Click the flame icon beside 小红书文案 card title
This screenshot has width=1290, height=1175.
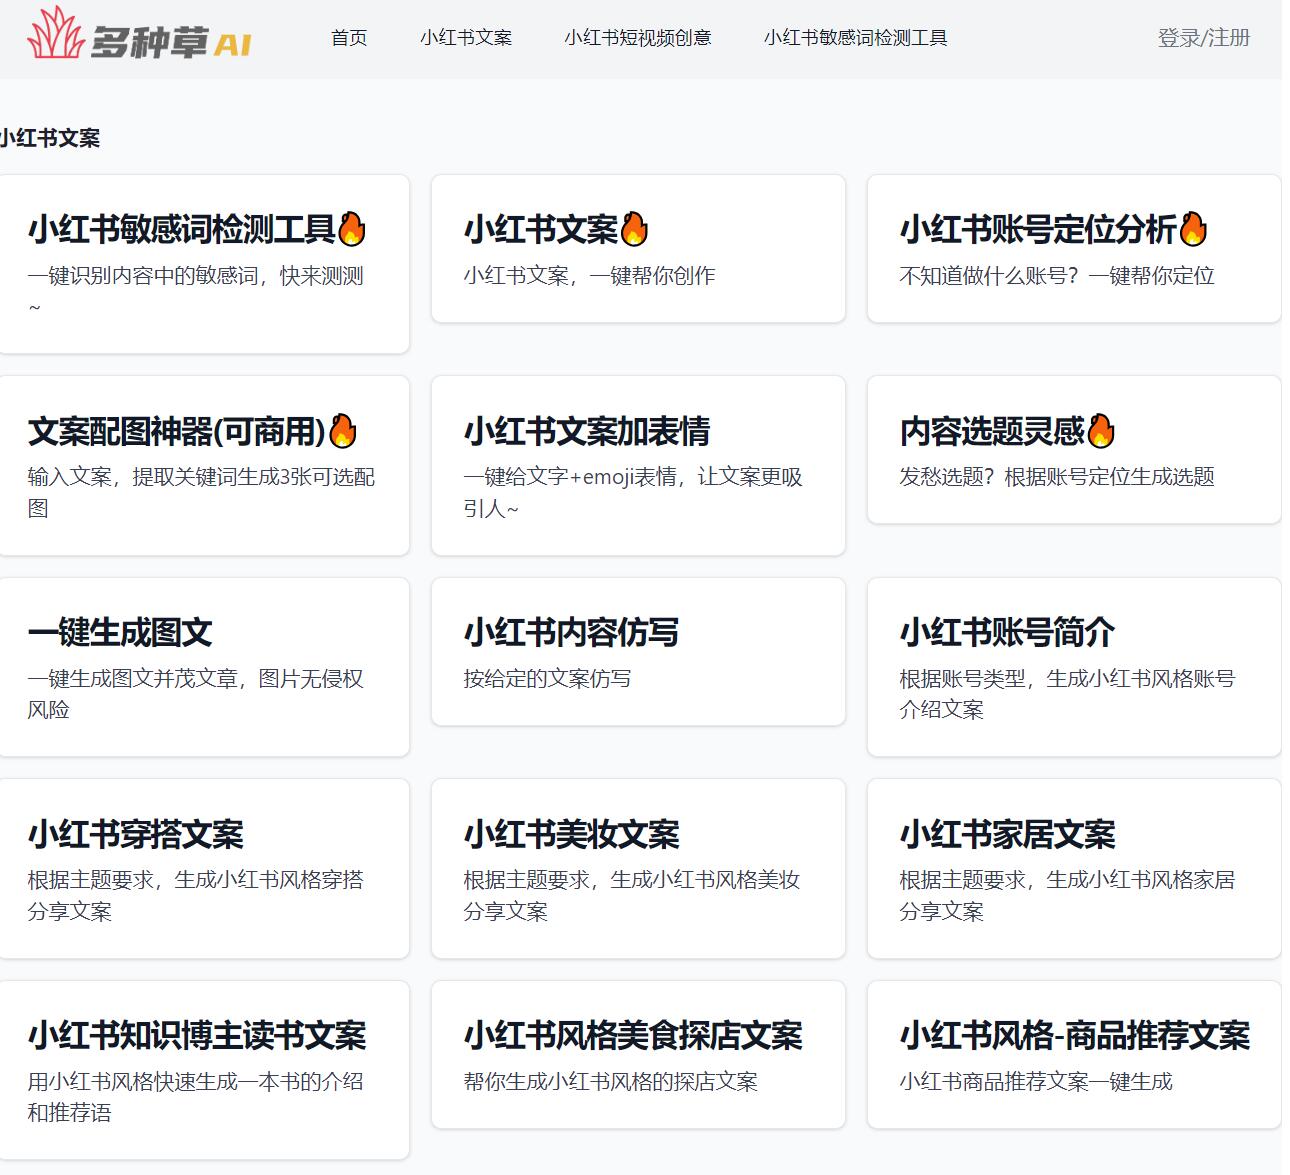point(634,229)
